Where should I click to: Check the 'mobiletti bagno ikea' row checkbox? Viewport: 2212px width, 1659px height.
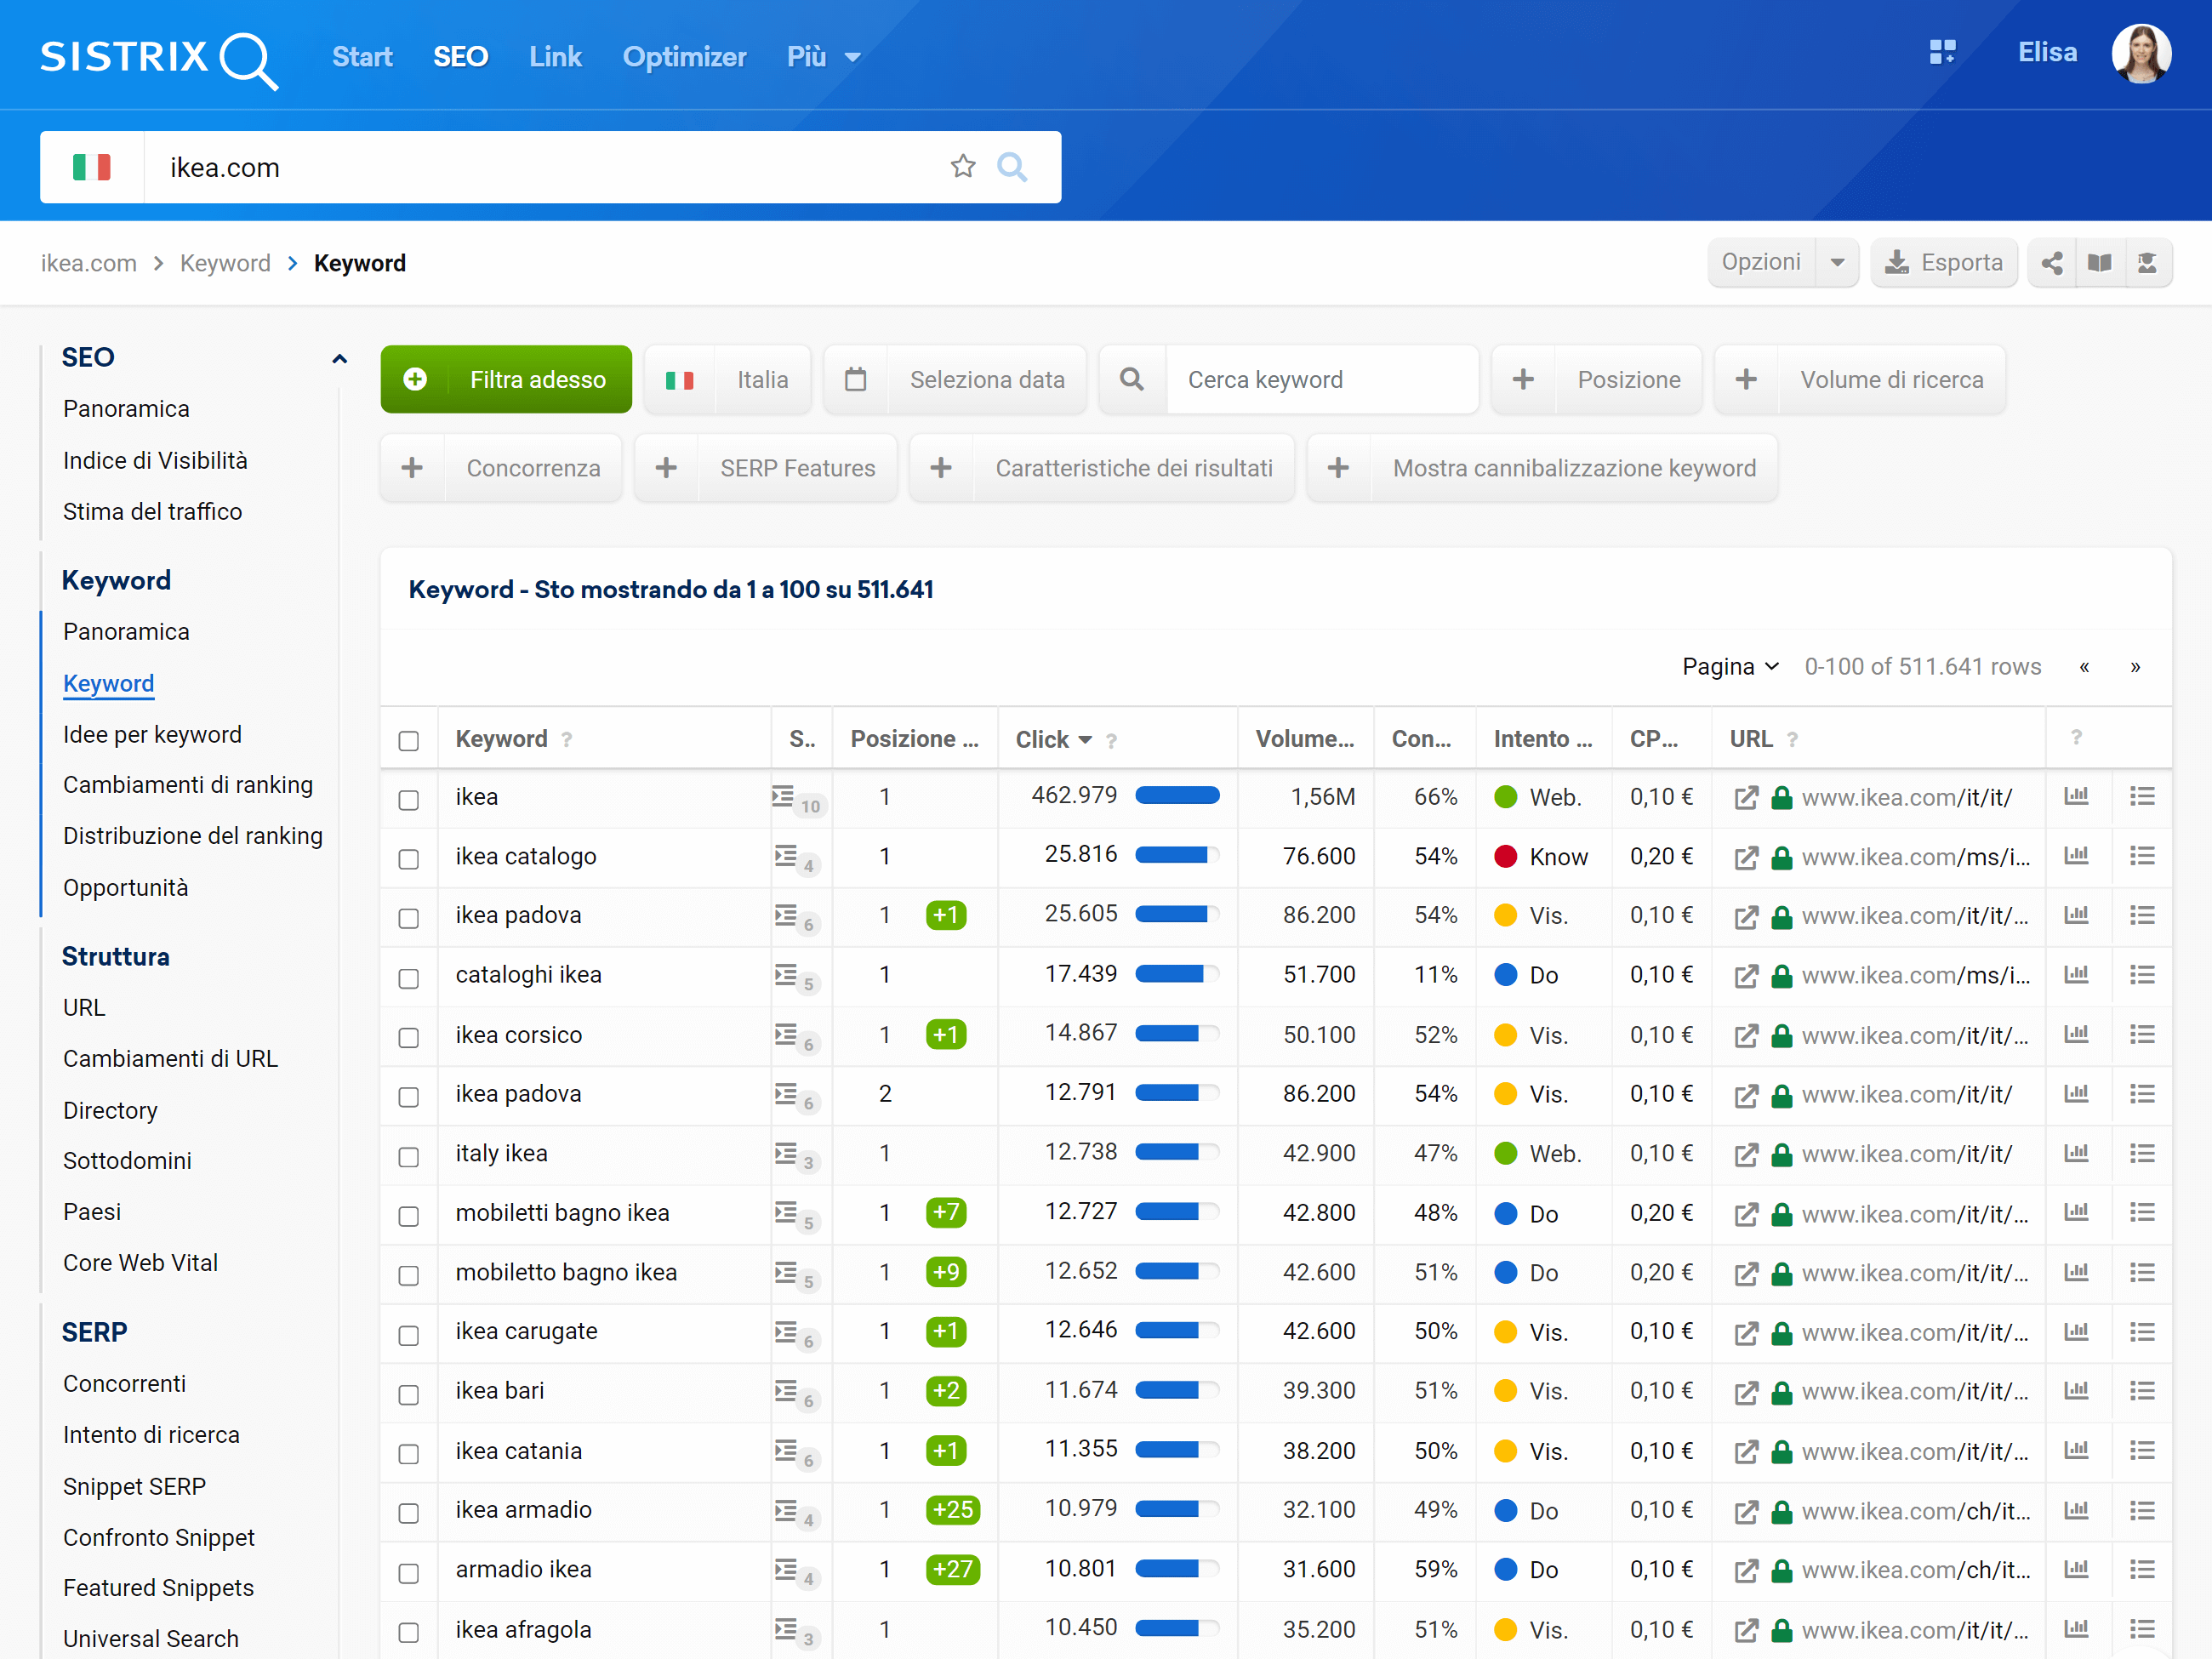pyautogui.click(x=409, y=1216)
